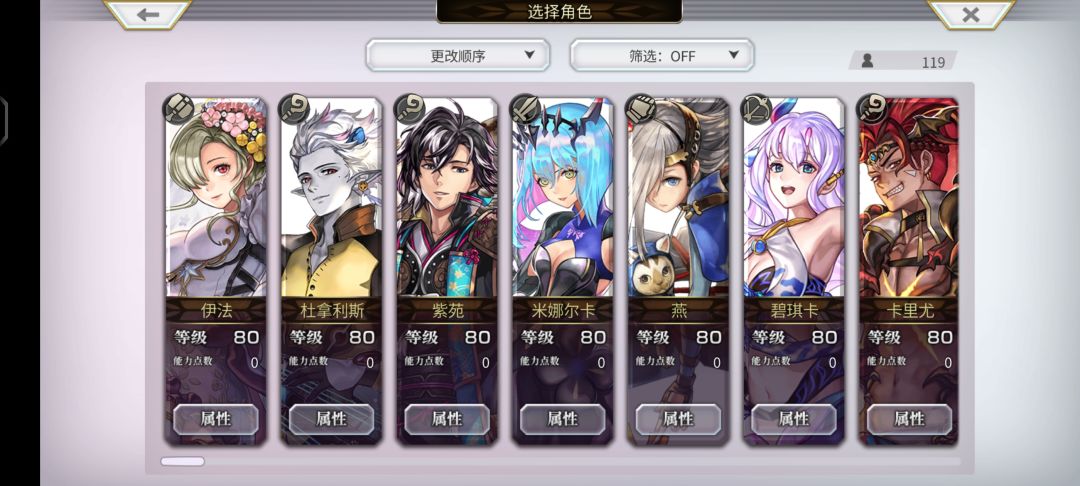1080x486 pixels.
Task: Open 属性 for 卡里尤
Action: (909, 419)
